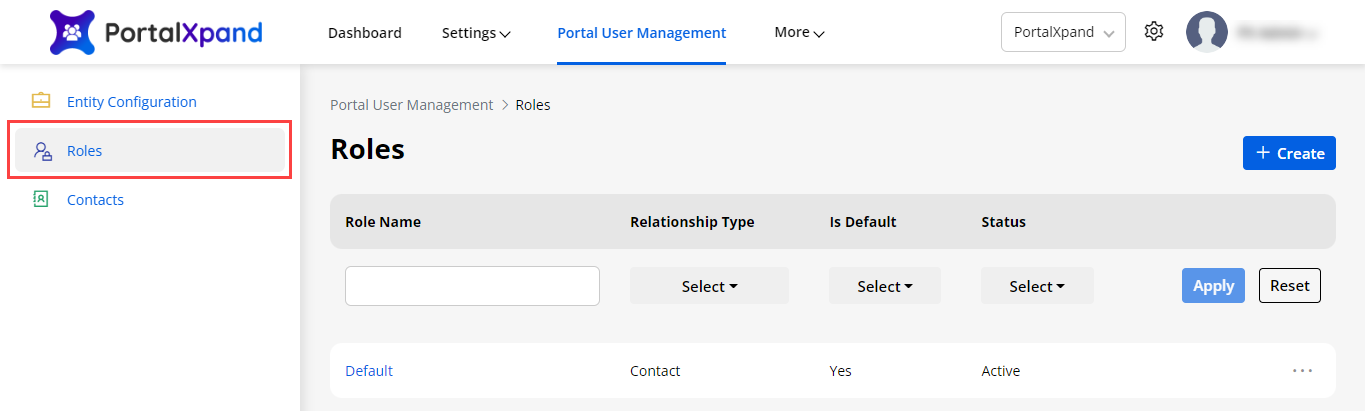This screenshot has width=1365, height=411.
Task: Expand the Settings menu
Action: click(476, 33)
